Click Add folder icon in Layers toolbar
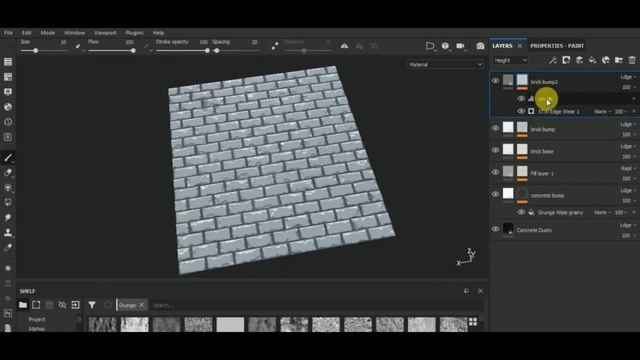 pyautogui.click(x=619, y=60)
